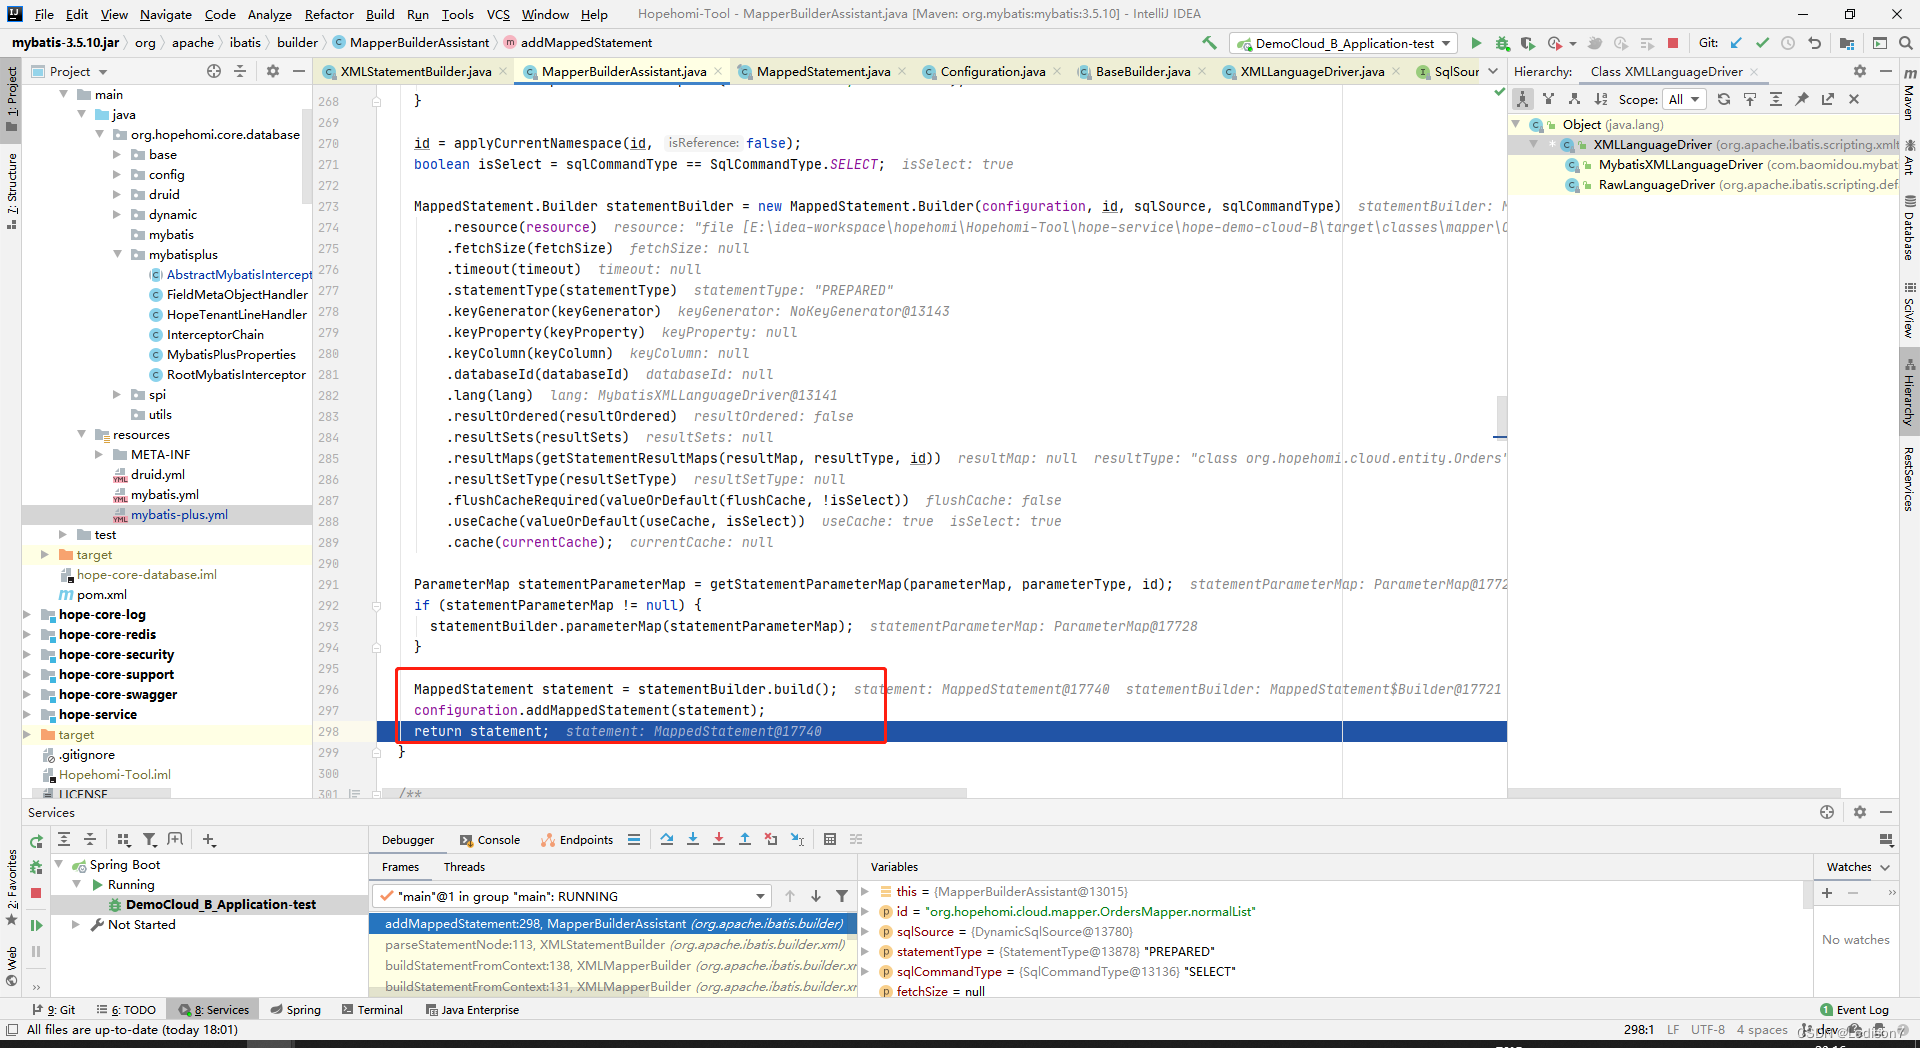Click the UTF-8 encoding in status bar
Screen dimensions: 1920x1048
click(1708, 1029)
